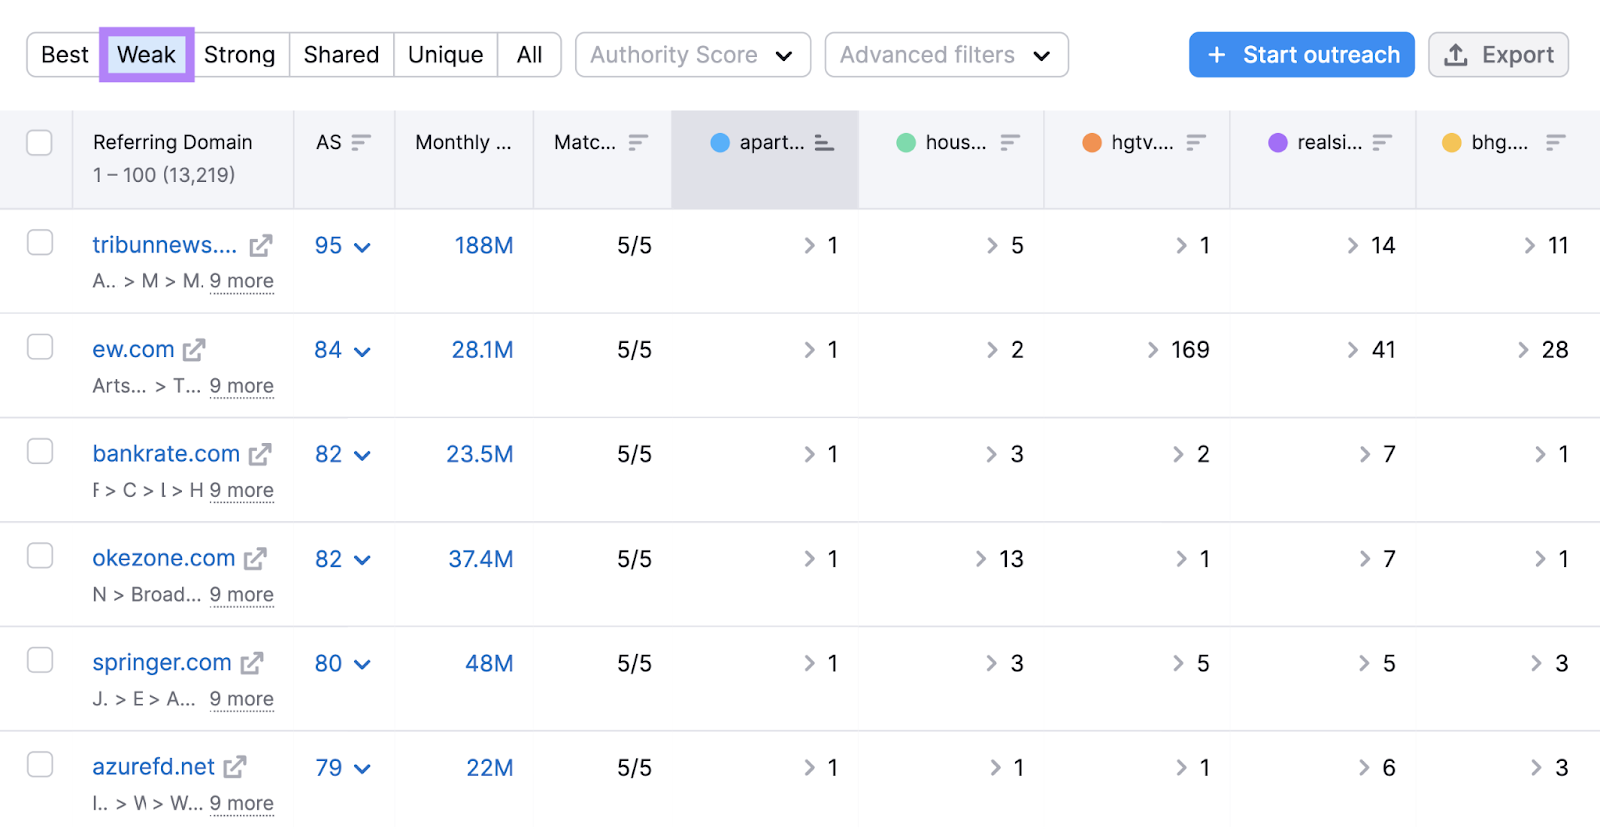Toggle the select-all header checkbox
1600x829 pixels.
click(x=39, y=142)
